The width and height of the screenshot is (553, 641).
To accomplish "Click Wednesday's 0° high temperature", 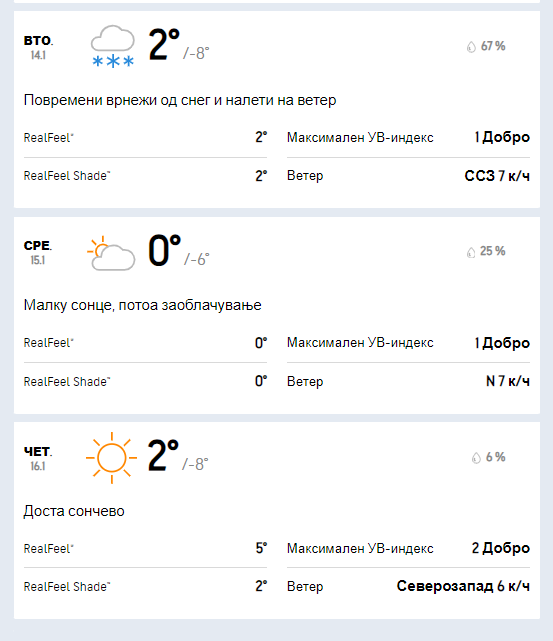I will tap(164, 250).
